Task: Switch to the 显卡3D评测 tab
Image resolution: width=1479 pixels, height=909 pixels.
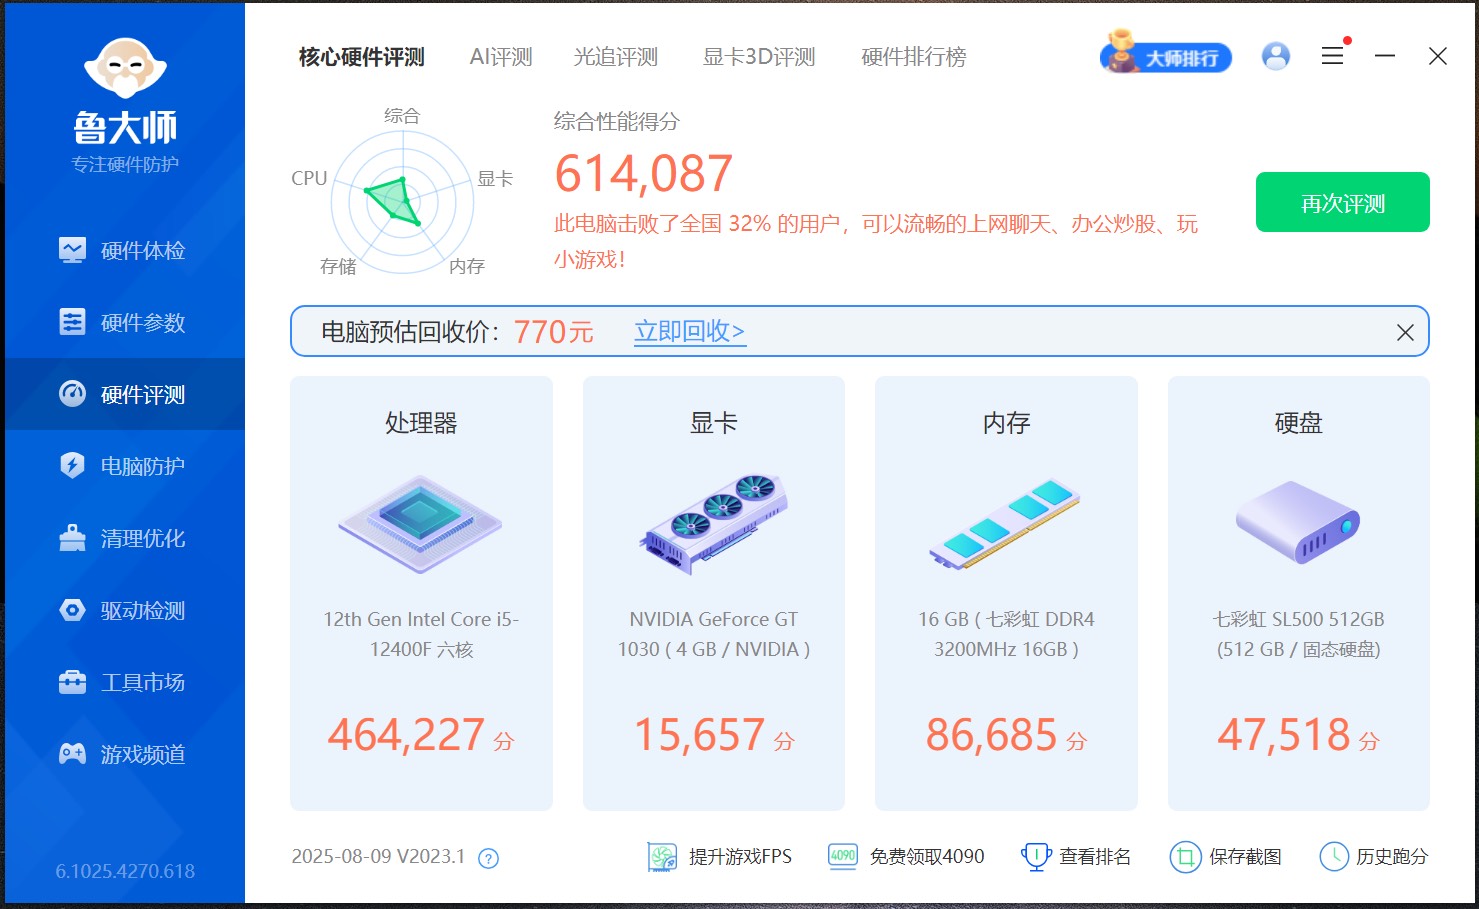Action: 759,57
